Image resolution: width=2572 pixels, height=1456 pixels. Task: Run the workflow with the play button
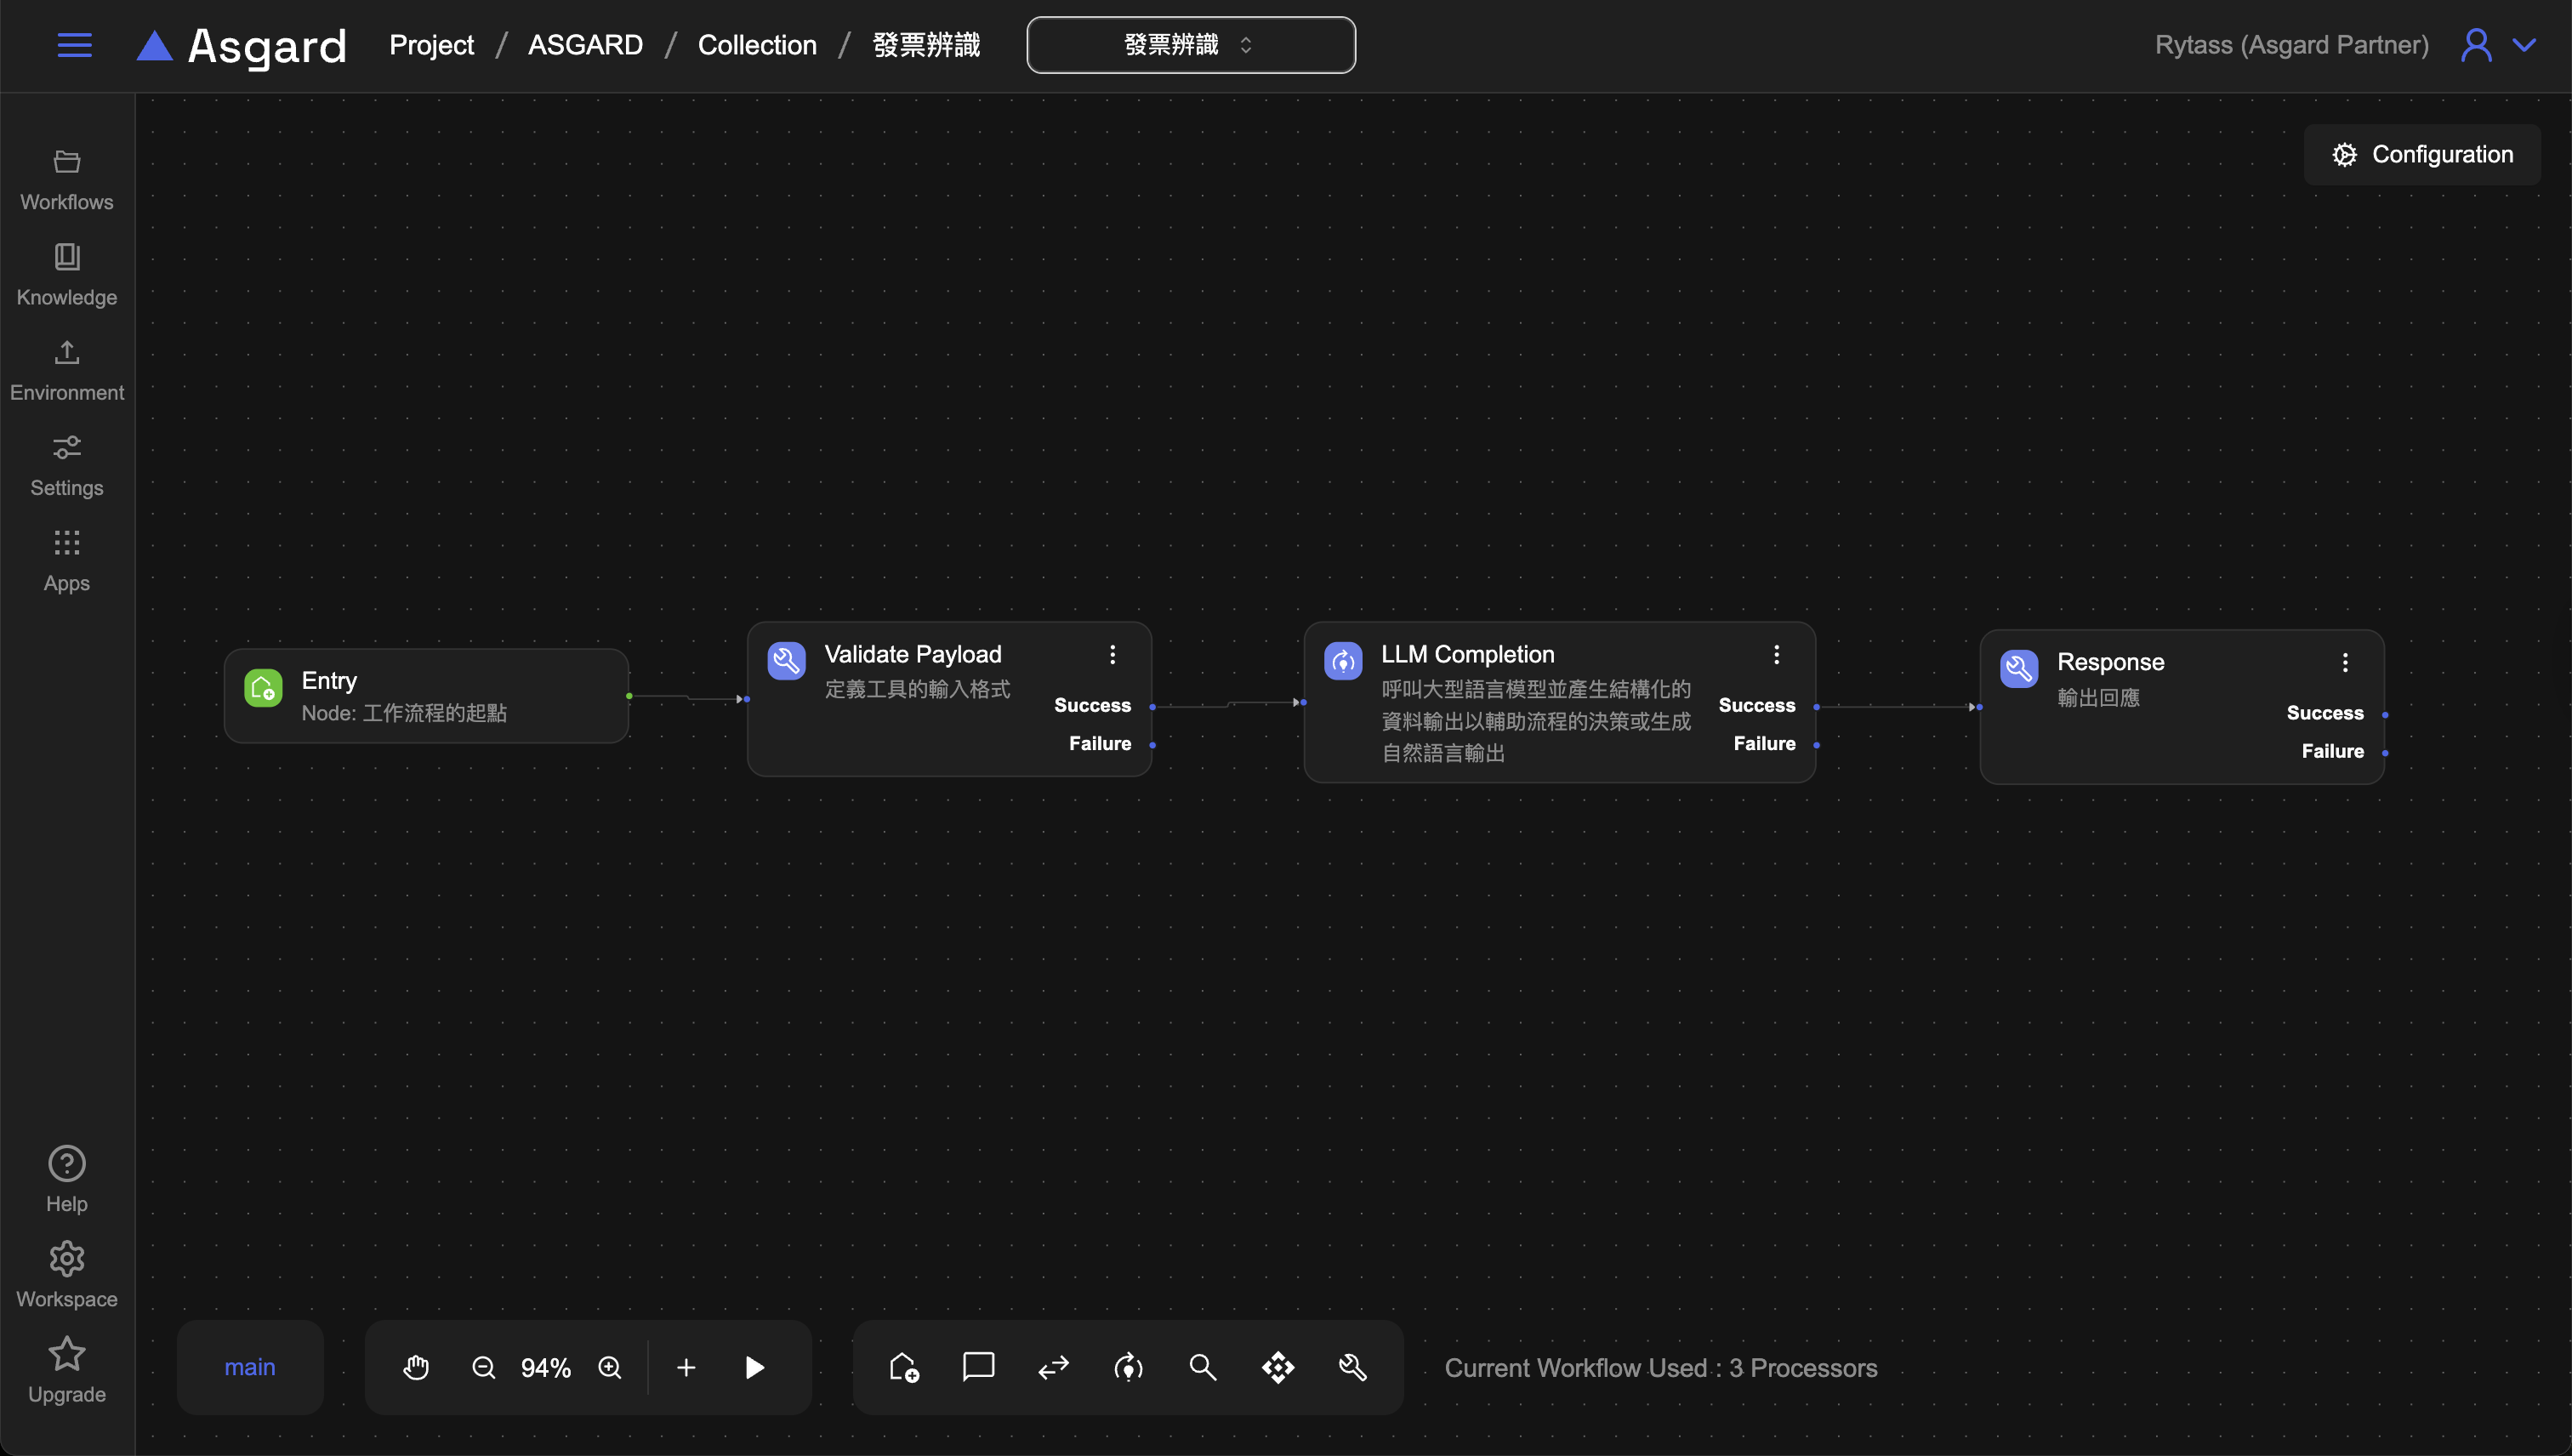754,1367
